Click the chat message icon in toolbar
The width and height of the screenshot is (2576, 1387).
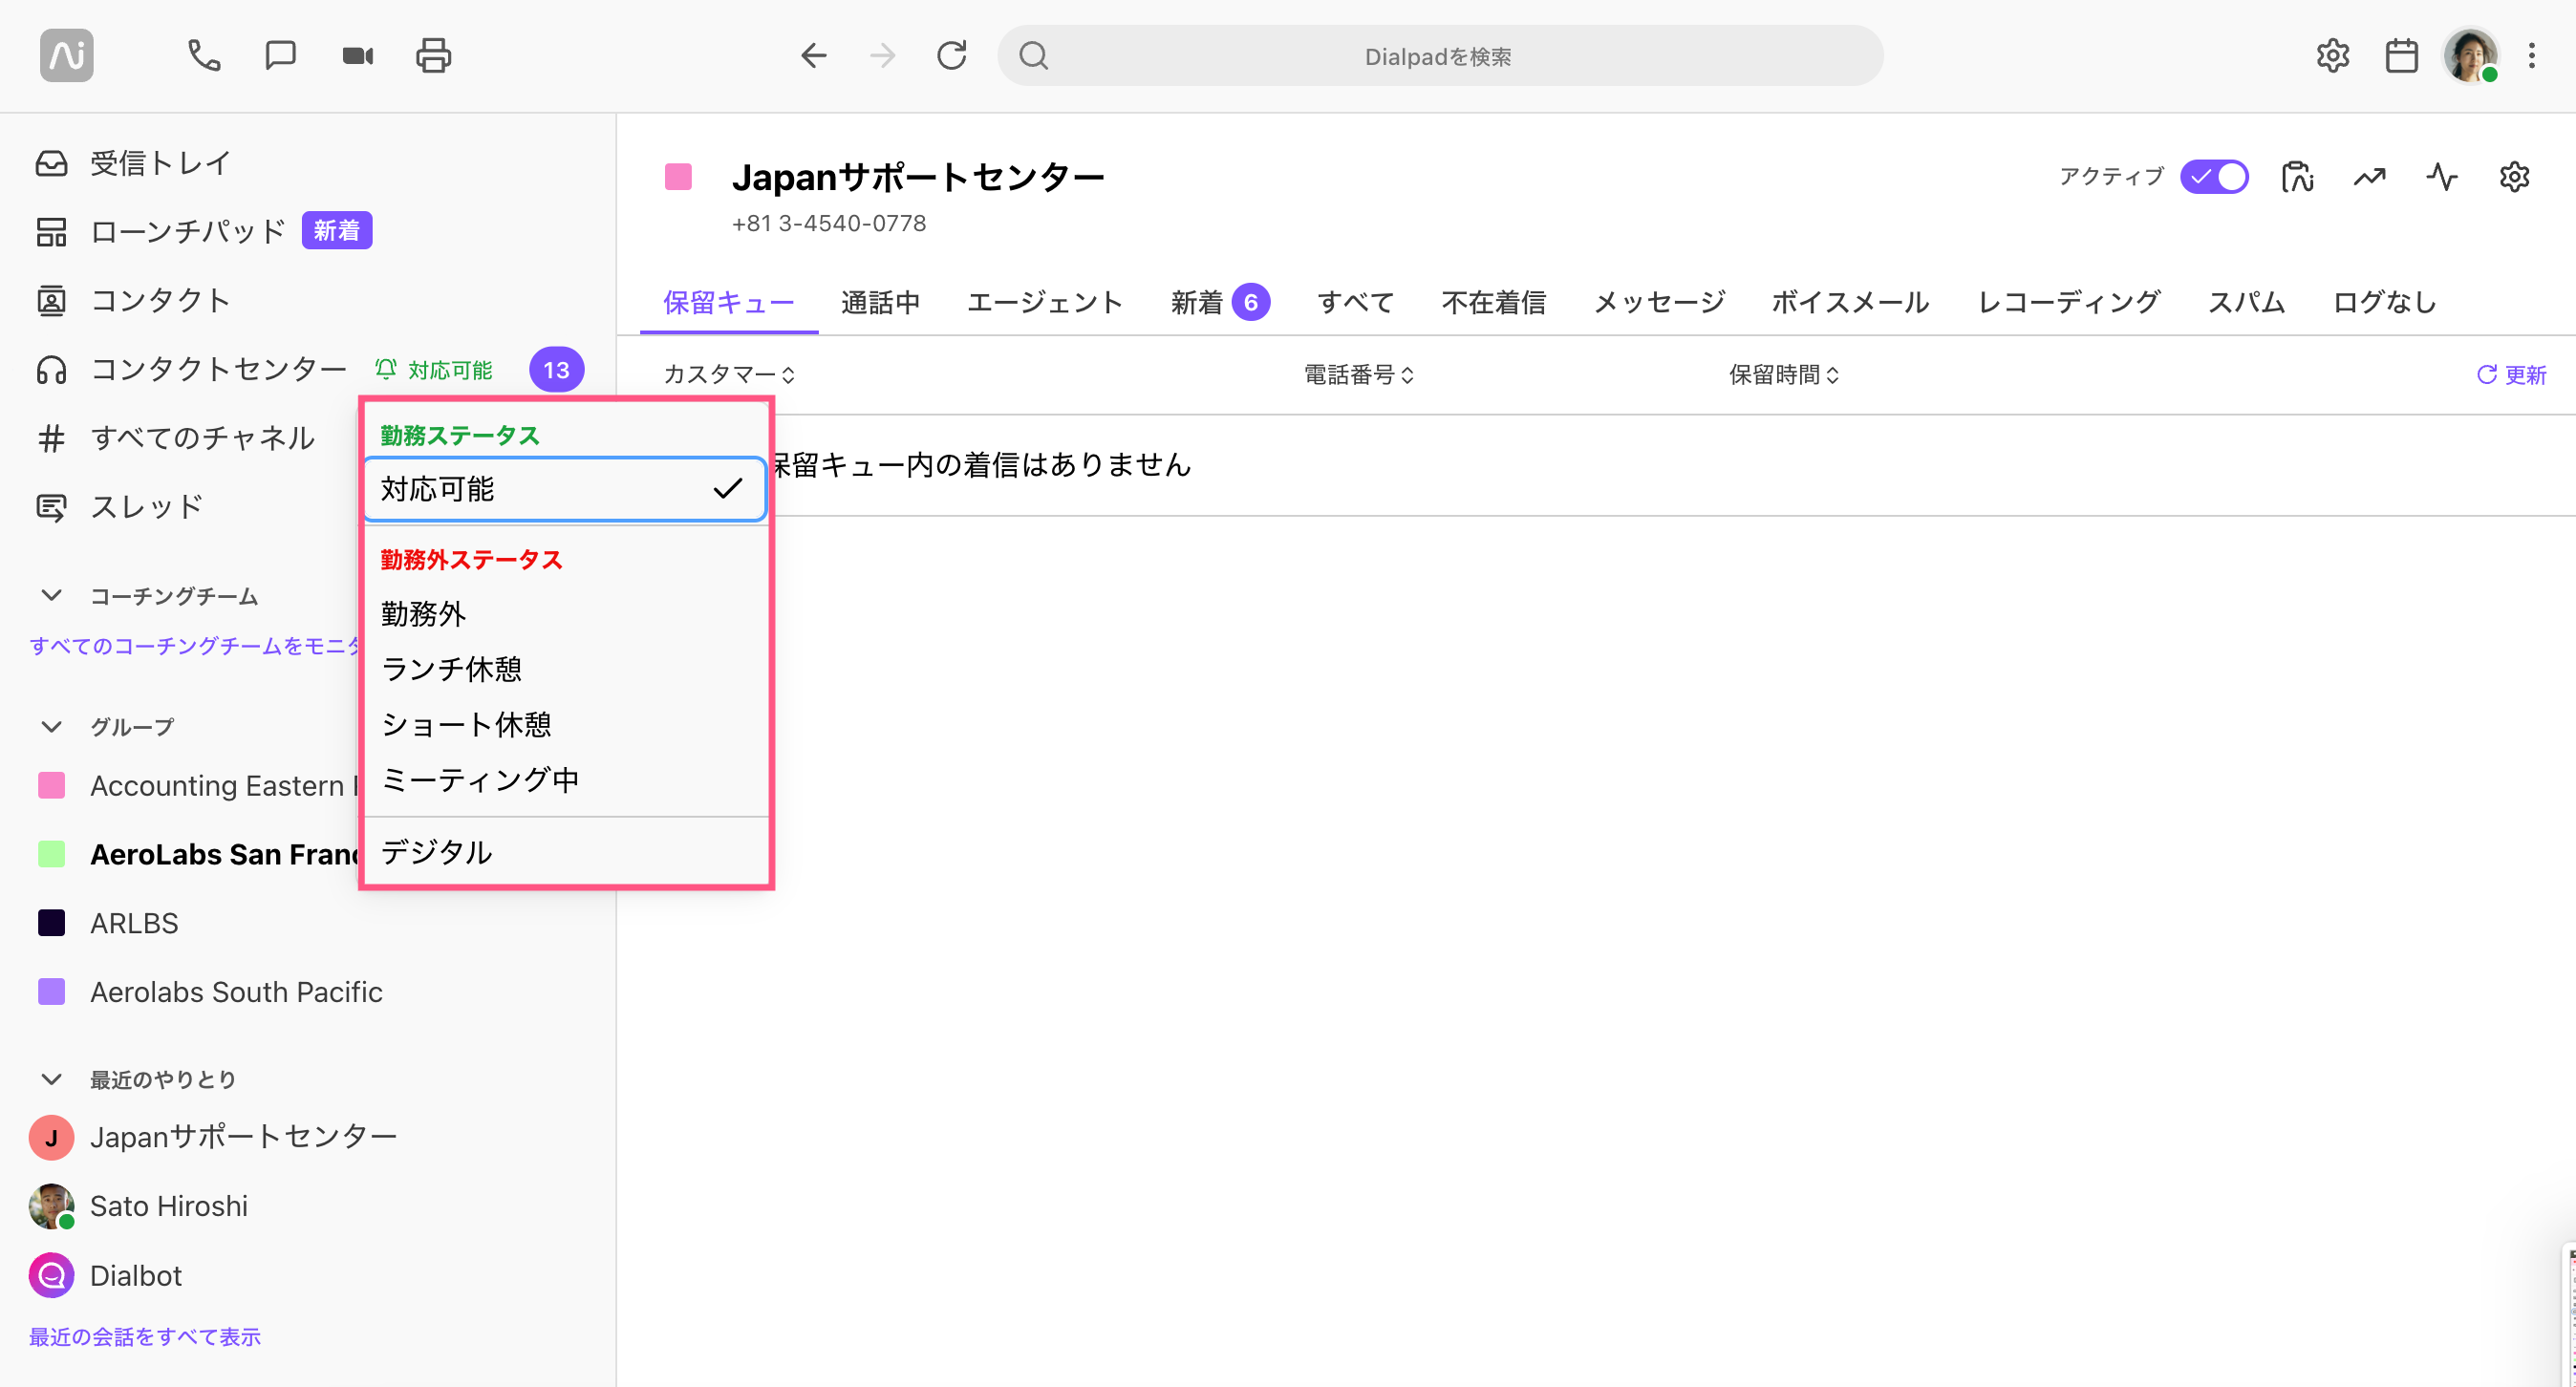pos(280,54)
